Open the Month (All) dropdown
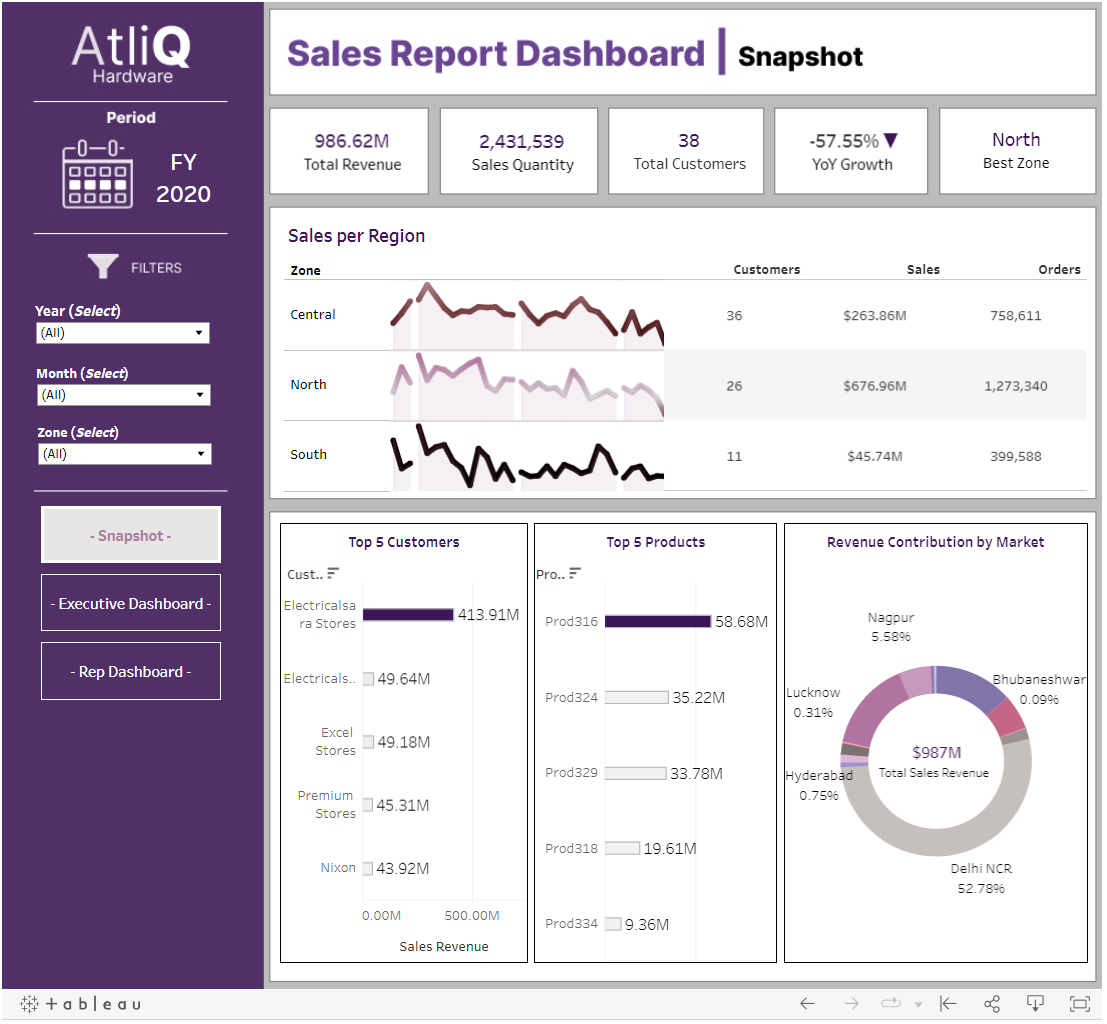 coord(201,395)
